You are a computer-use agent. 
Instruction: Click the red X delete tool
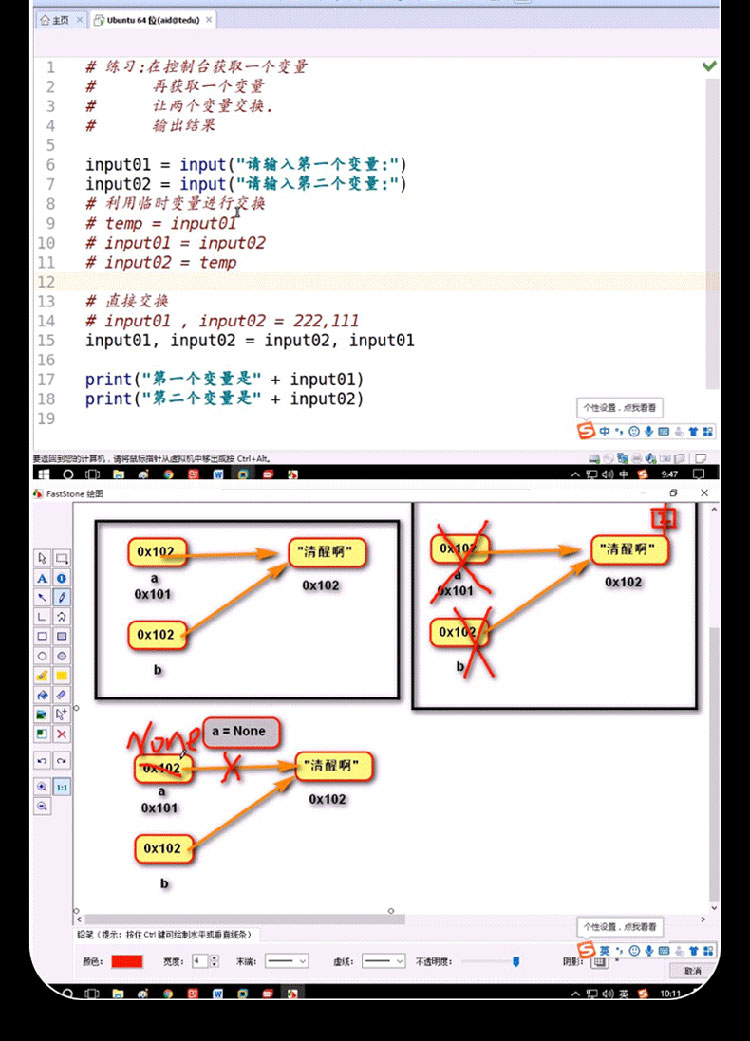61,733
